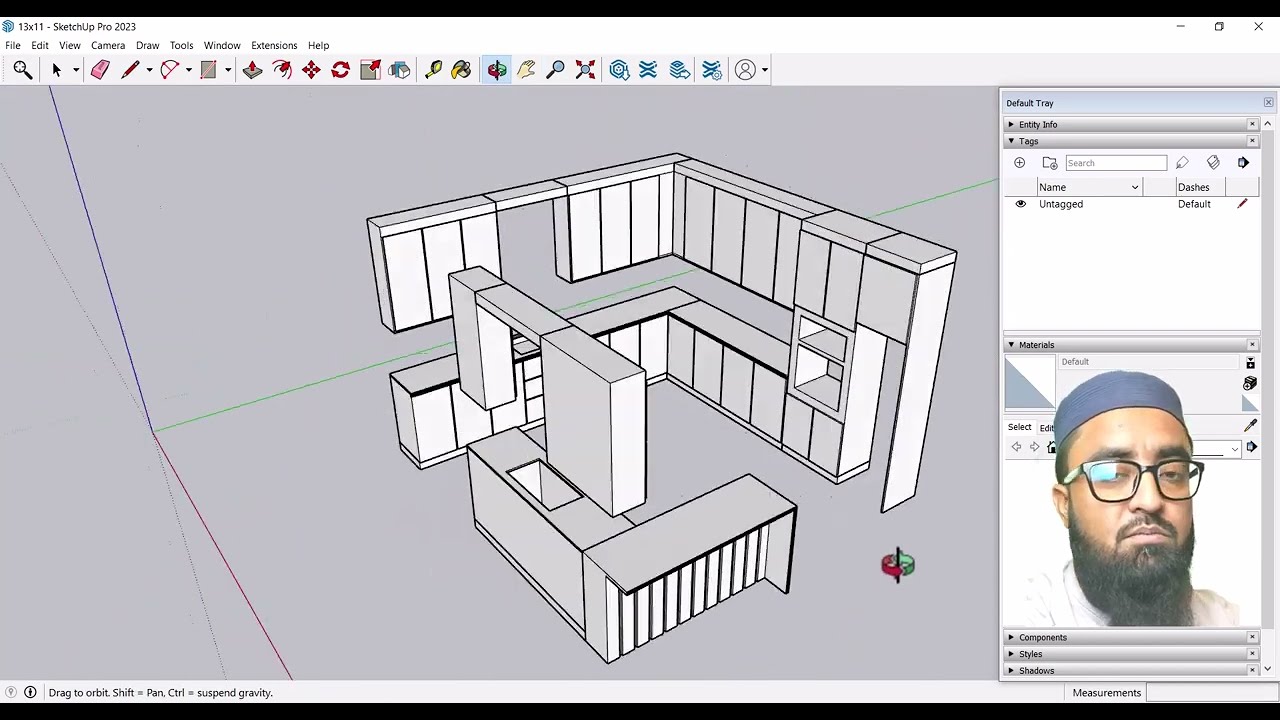Select the Zoom tool
The height and width of the screenshot is (720, 1280).
click(556, 69)
